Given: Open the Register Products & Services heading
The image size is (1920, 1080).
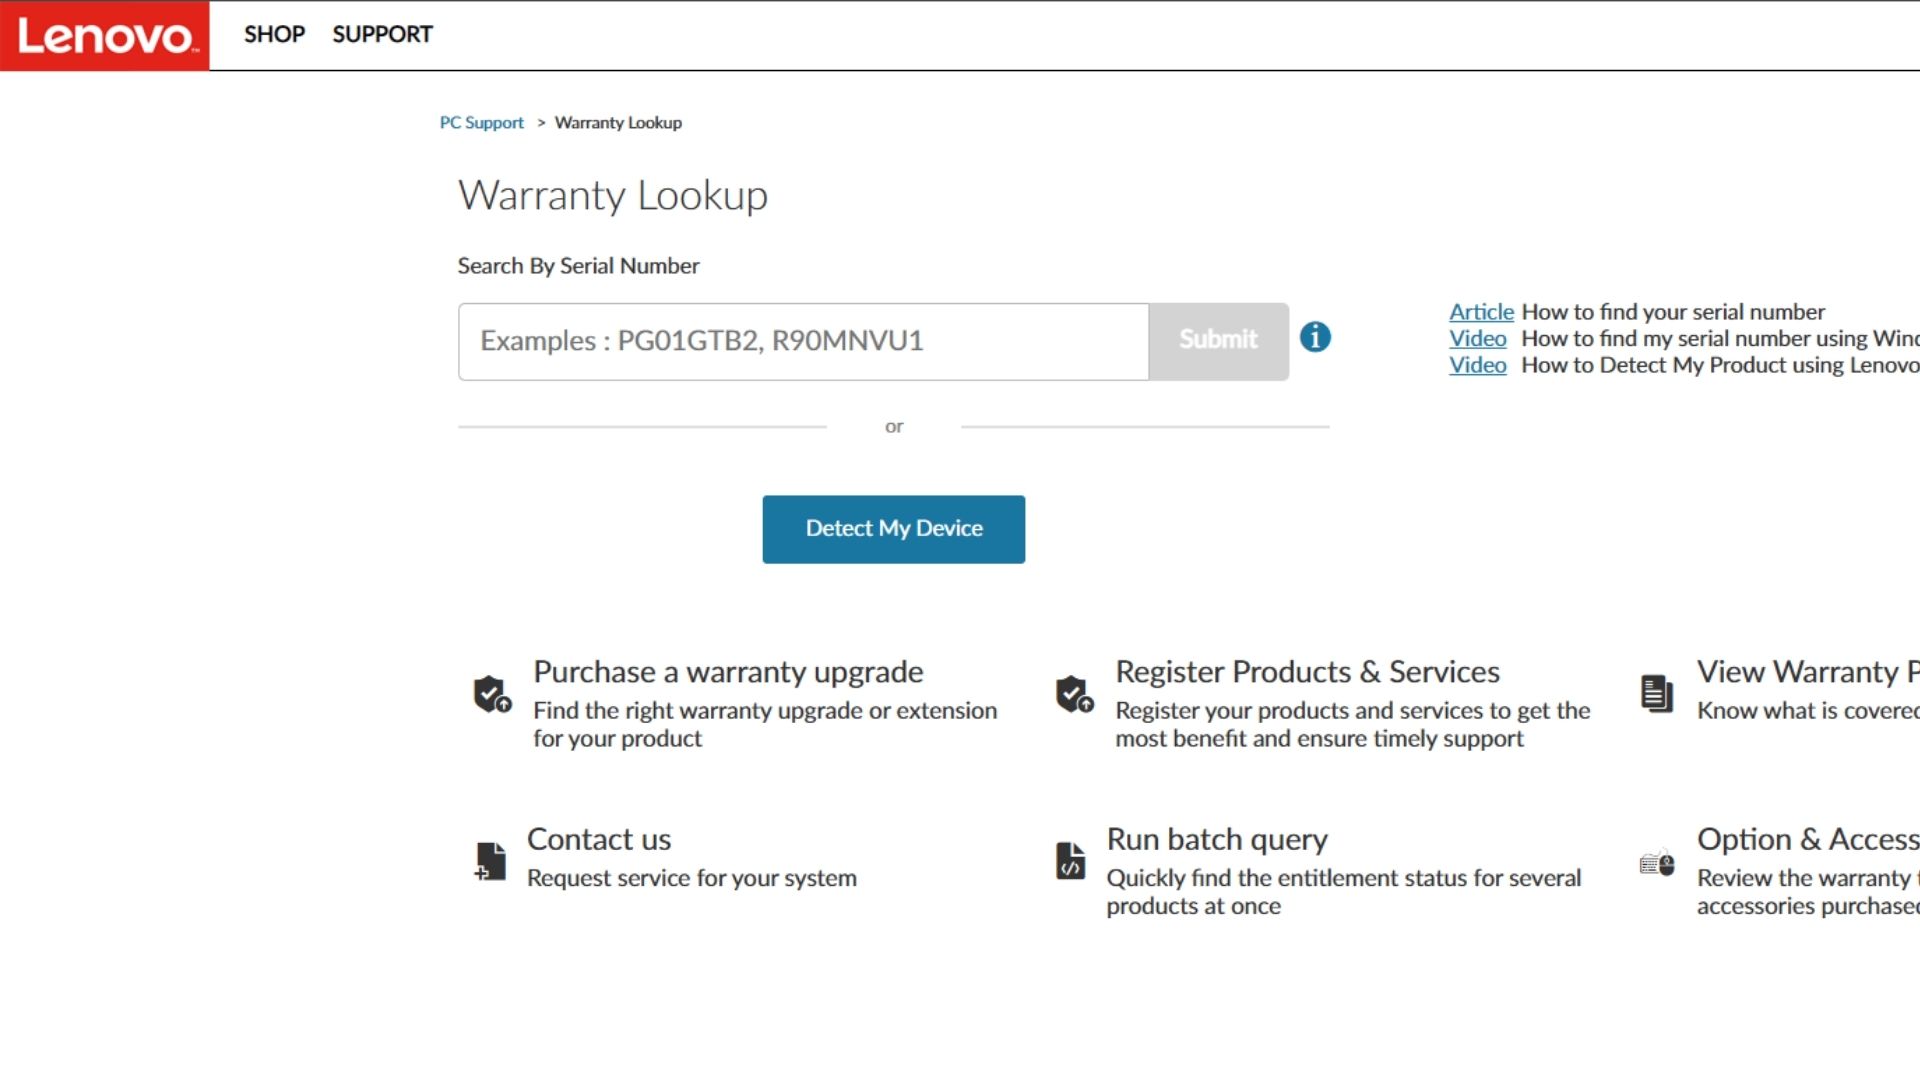Looking at the screenshot, I should (1307, 672).
